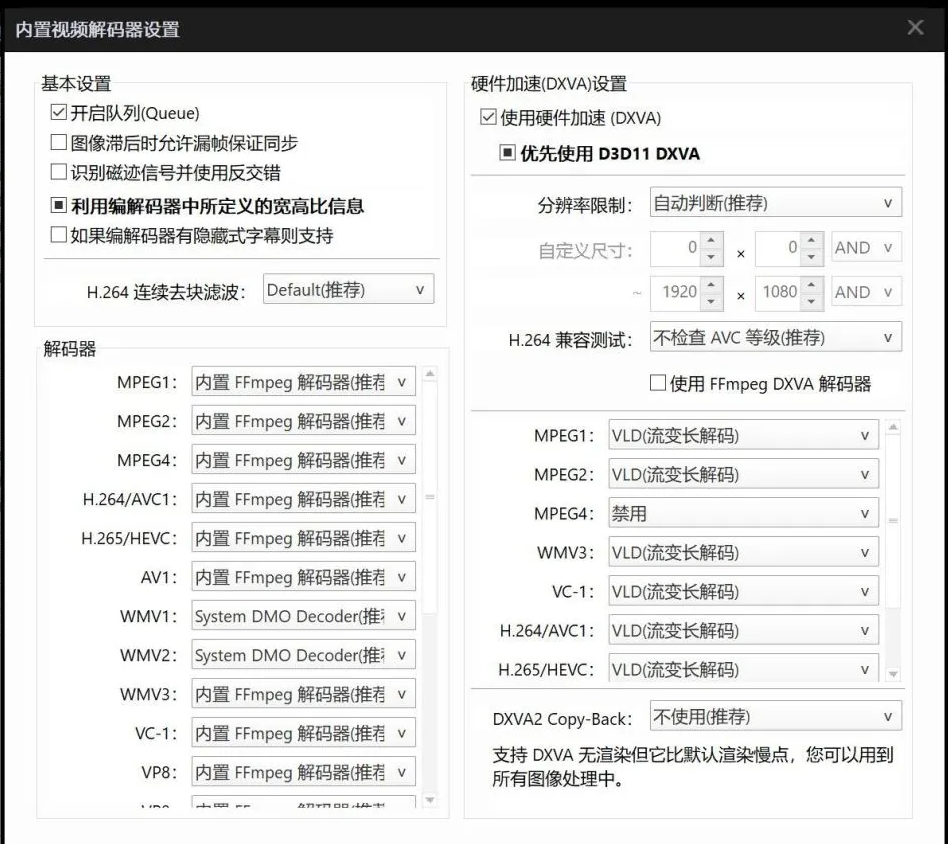The image size is (948, 844).
Task: Click the first custom width field showing 0
Action: (x=676, y=248)
